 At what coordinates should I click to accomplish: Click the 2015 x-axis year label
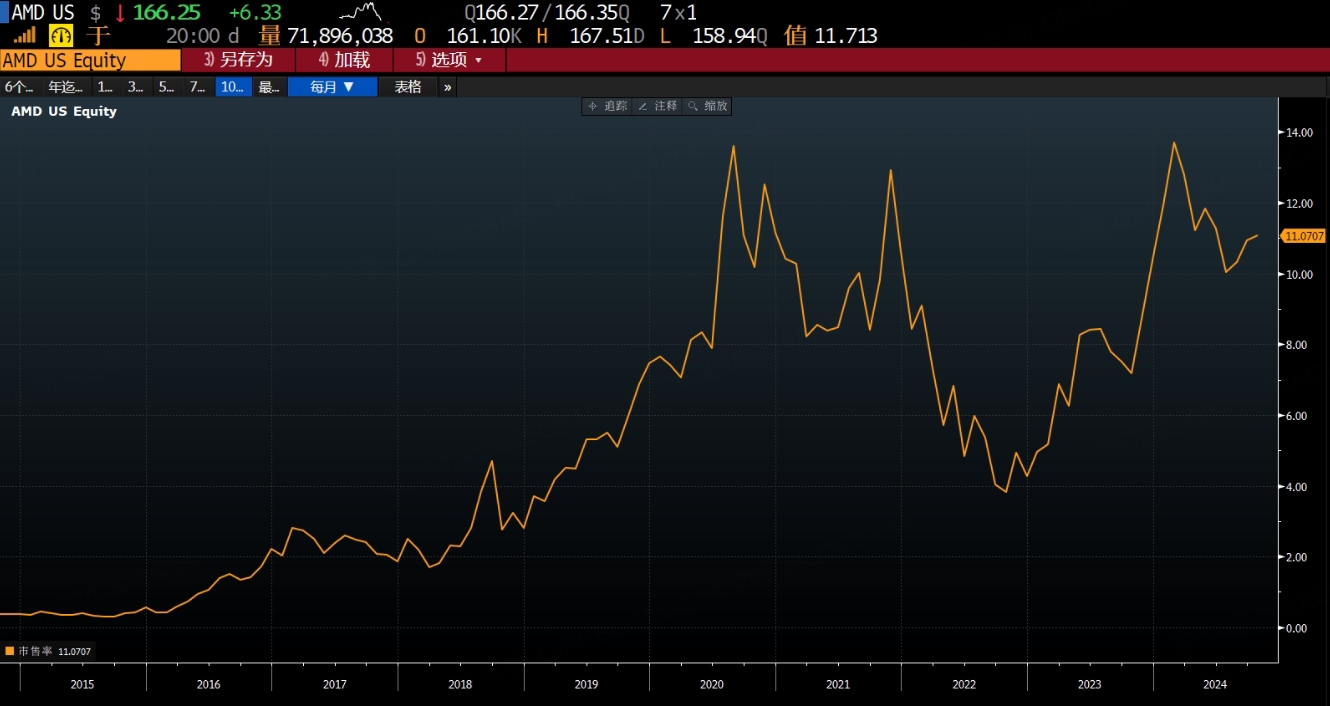pos(83,684)
